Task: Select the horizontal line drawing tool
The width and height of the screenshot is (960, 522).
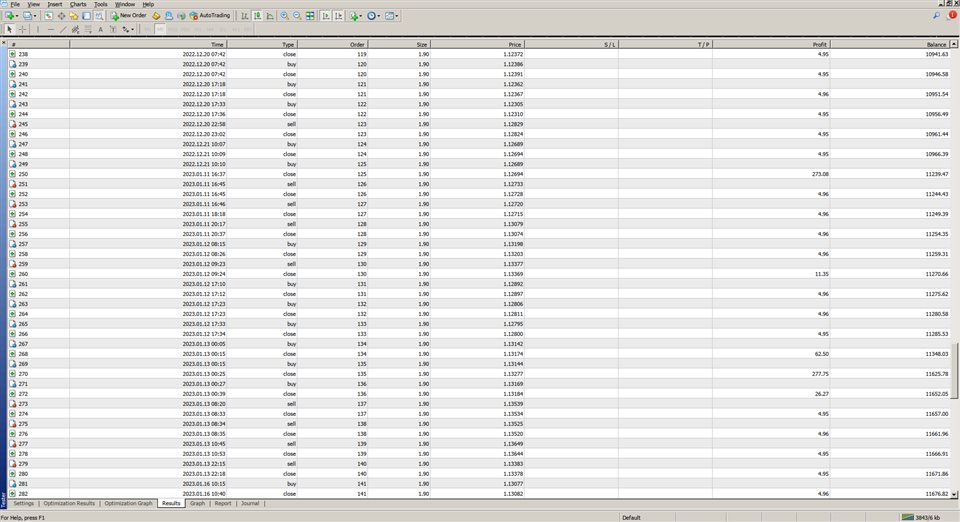Action: (50, 29)
